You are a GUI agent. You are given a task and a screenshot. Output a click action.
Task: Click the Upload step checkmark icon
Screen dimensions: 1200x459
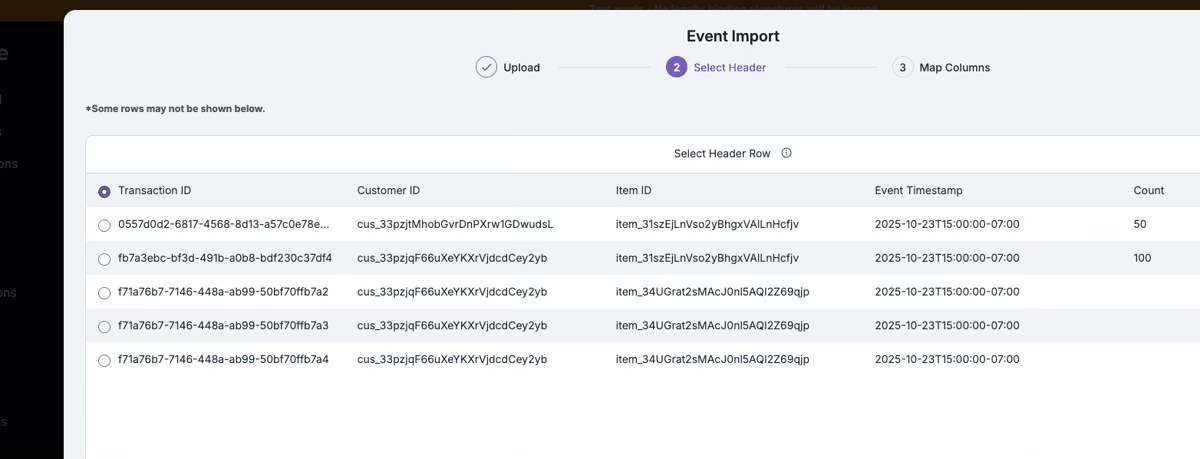coord(486,68)
